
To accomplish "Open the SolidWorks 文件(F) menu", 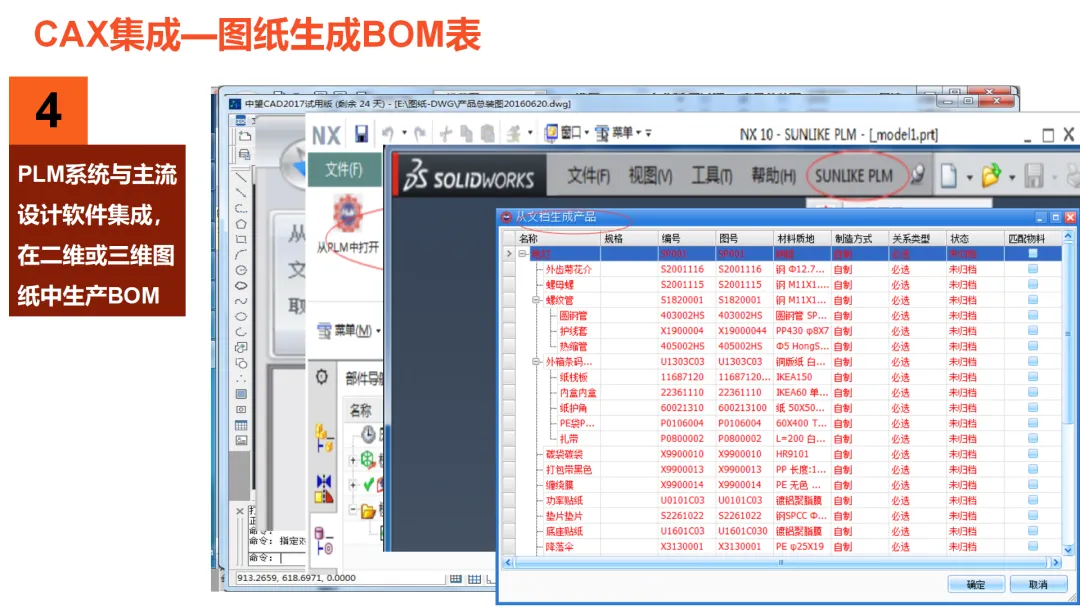I will [x=588, y=176].
